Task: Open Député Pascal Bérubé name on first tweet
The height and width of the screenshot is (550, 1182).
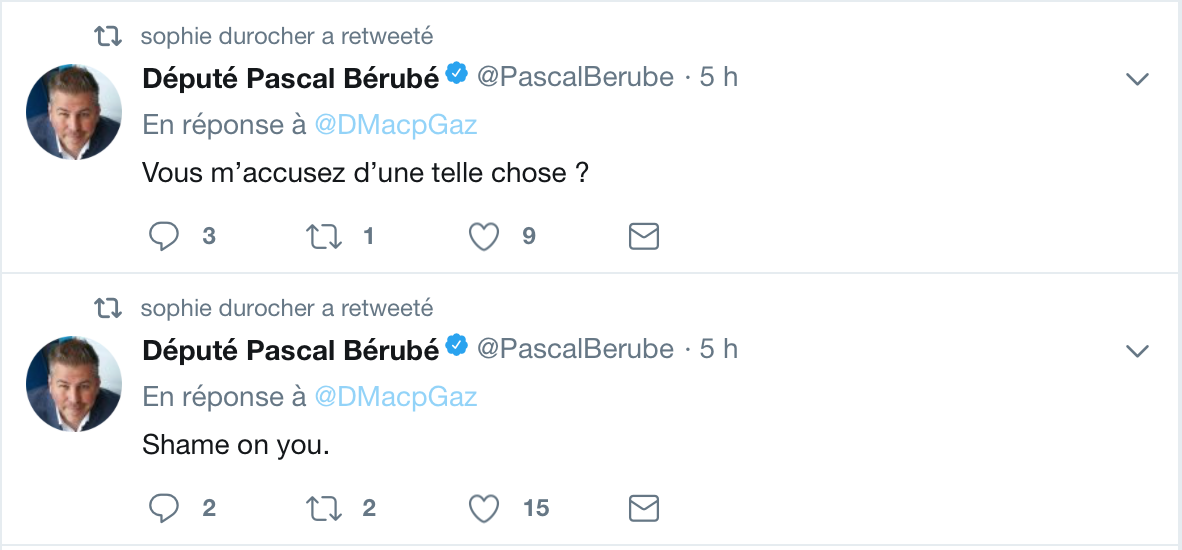Action: click(291, 78)
